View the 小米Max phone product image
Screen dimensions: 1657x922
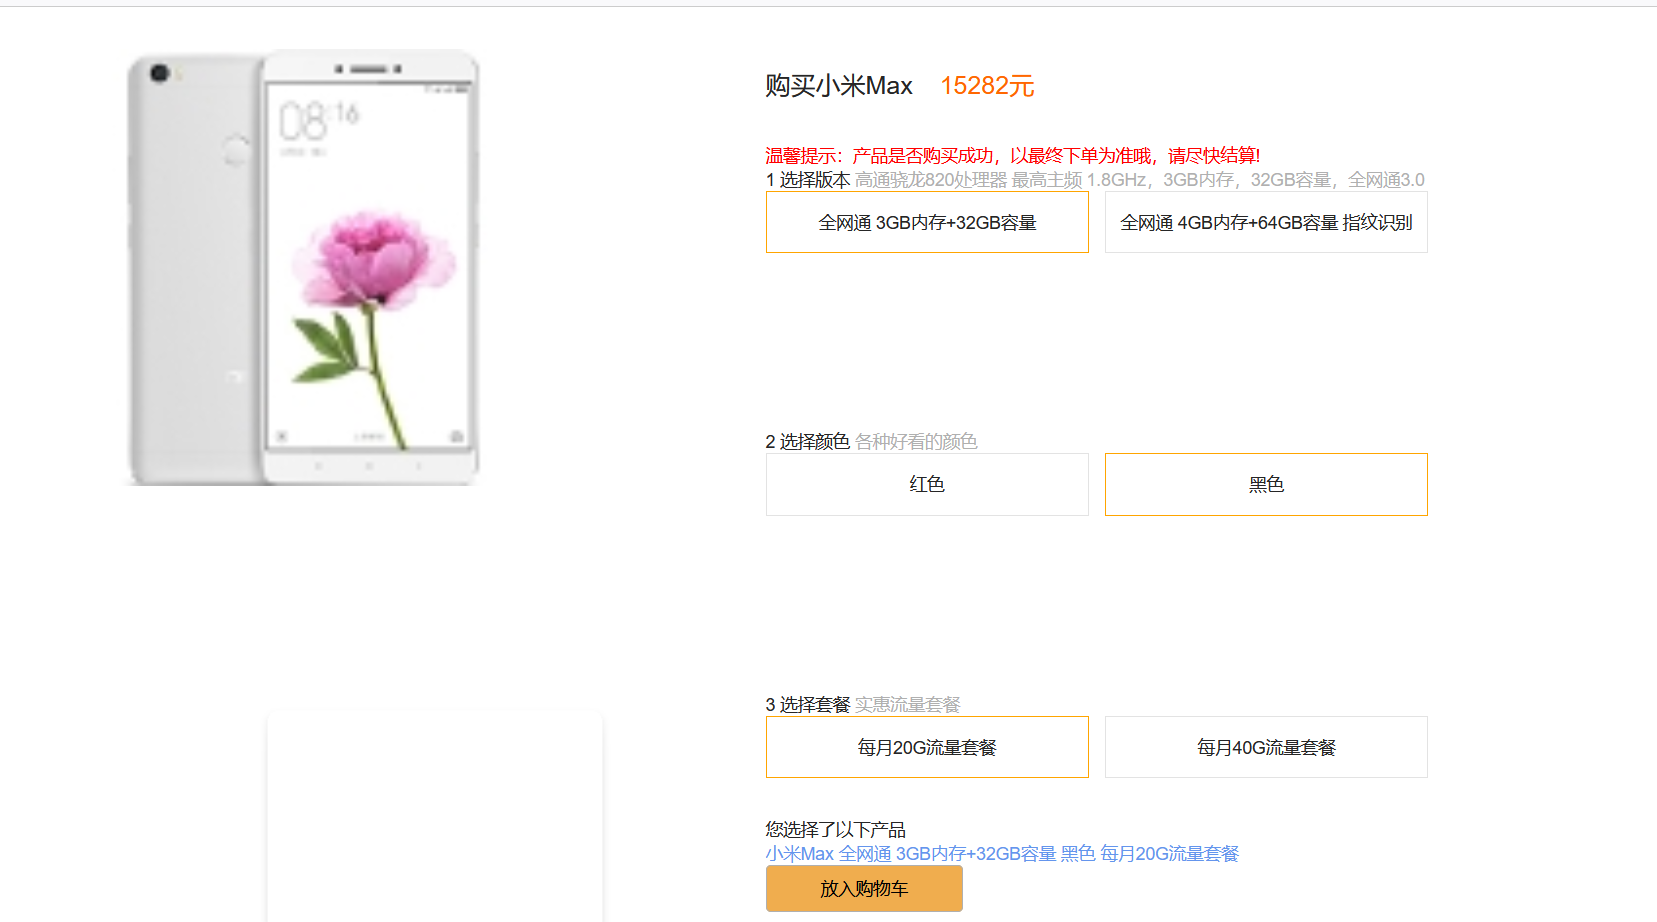click(x=303, y=268)
